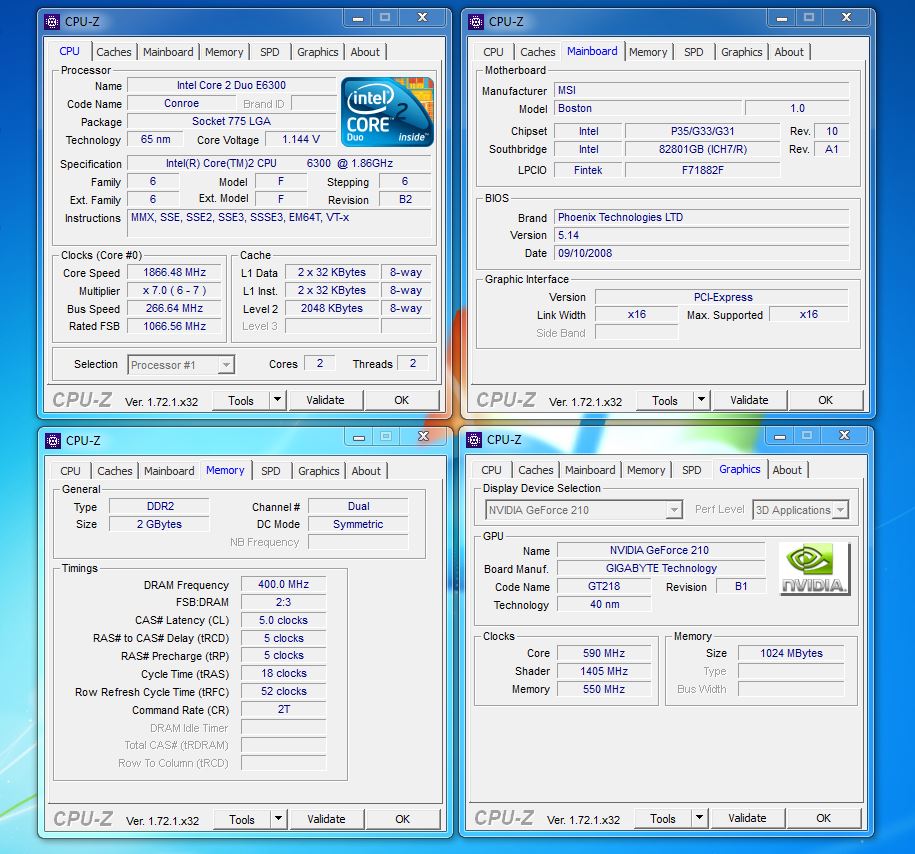Click Instructions MMX, SSE list field
The image size is (915, 854).
pos(278,223)
